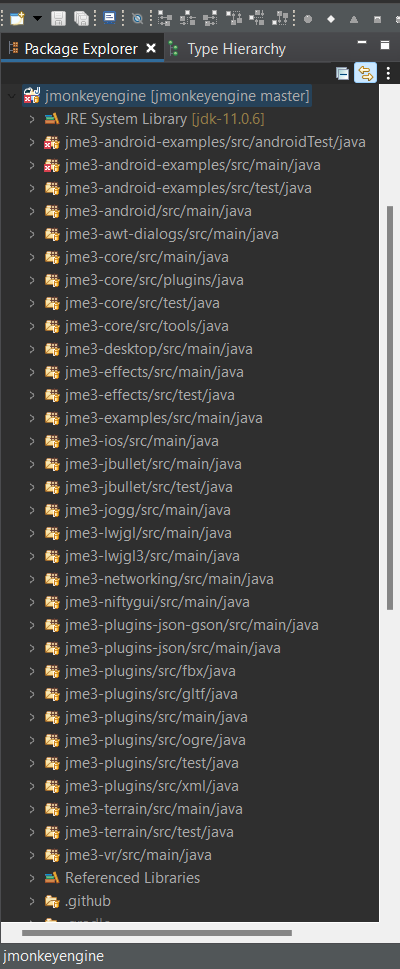The height and width of the screenshot is (969, 400).
Task: Expand jme3-core/src/main/java source folder
Action: click(32, 257)
